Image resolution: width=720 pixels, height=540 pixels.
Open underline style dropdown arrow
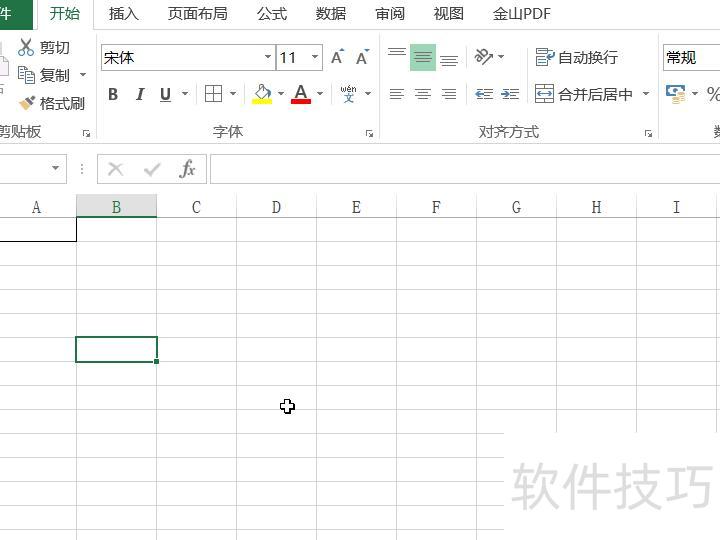pyautogui.click(x=185, y=94)
